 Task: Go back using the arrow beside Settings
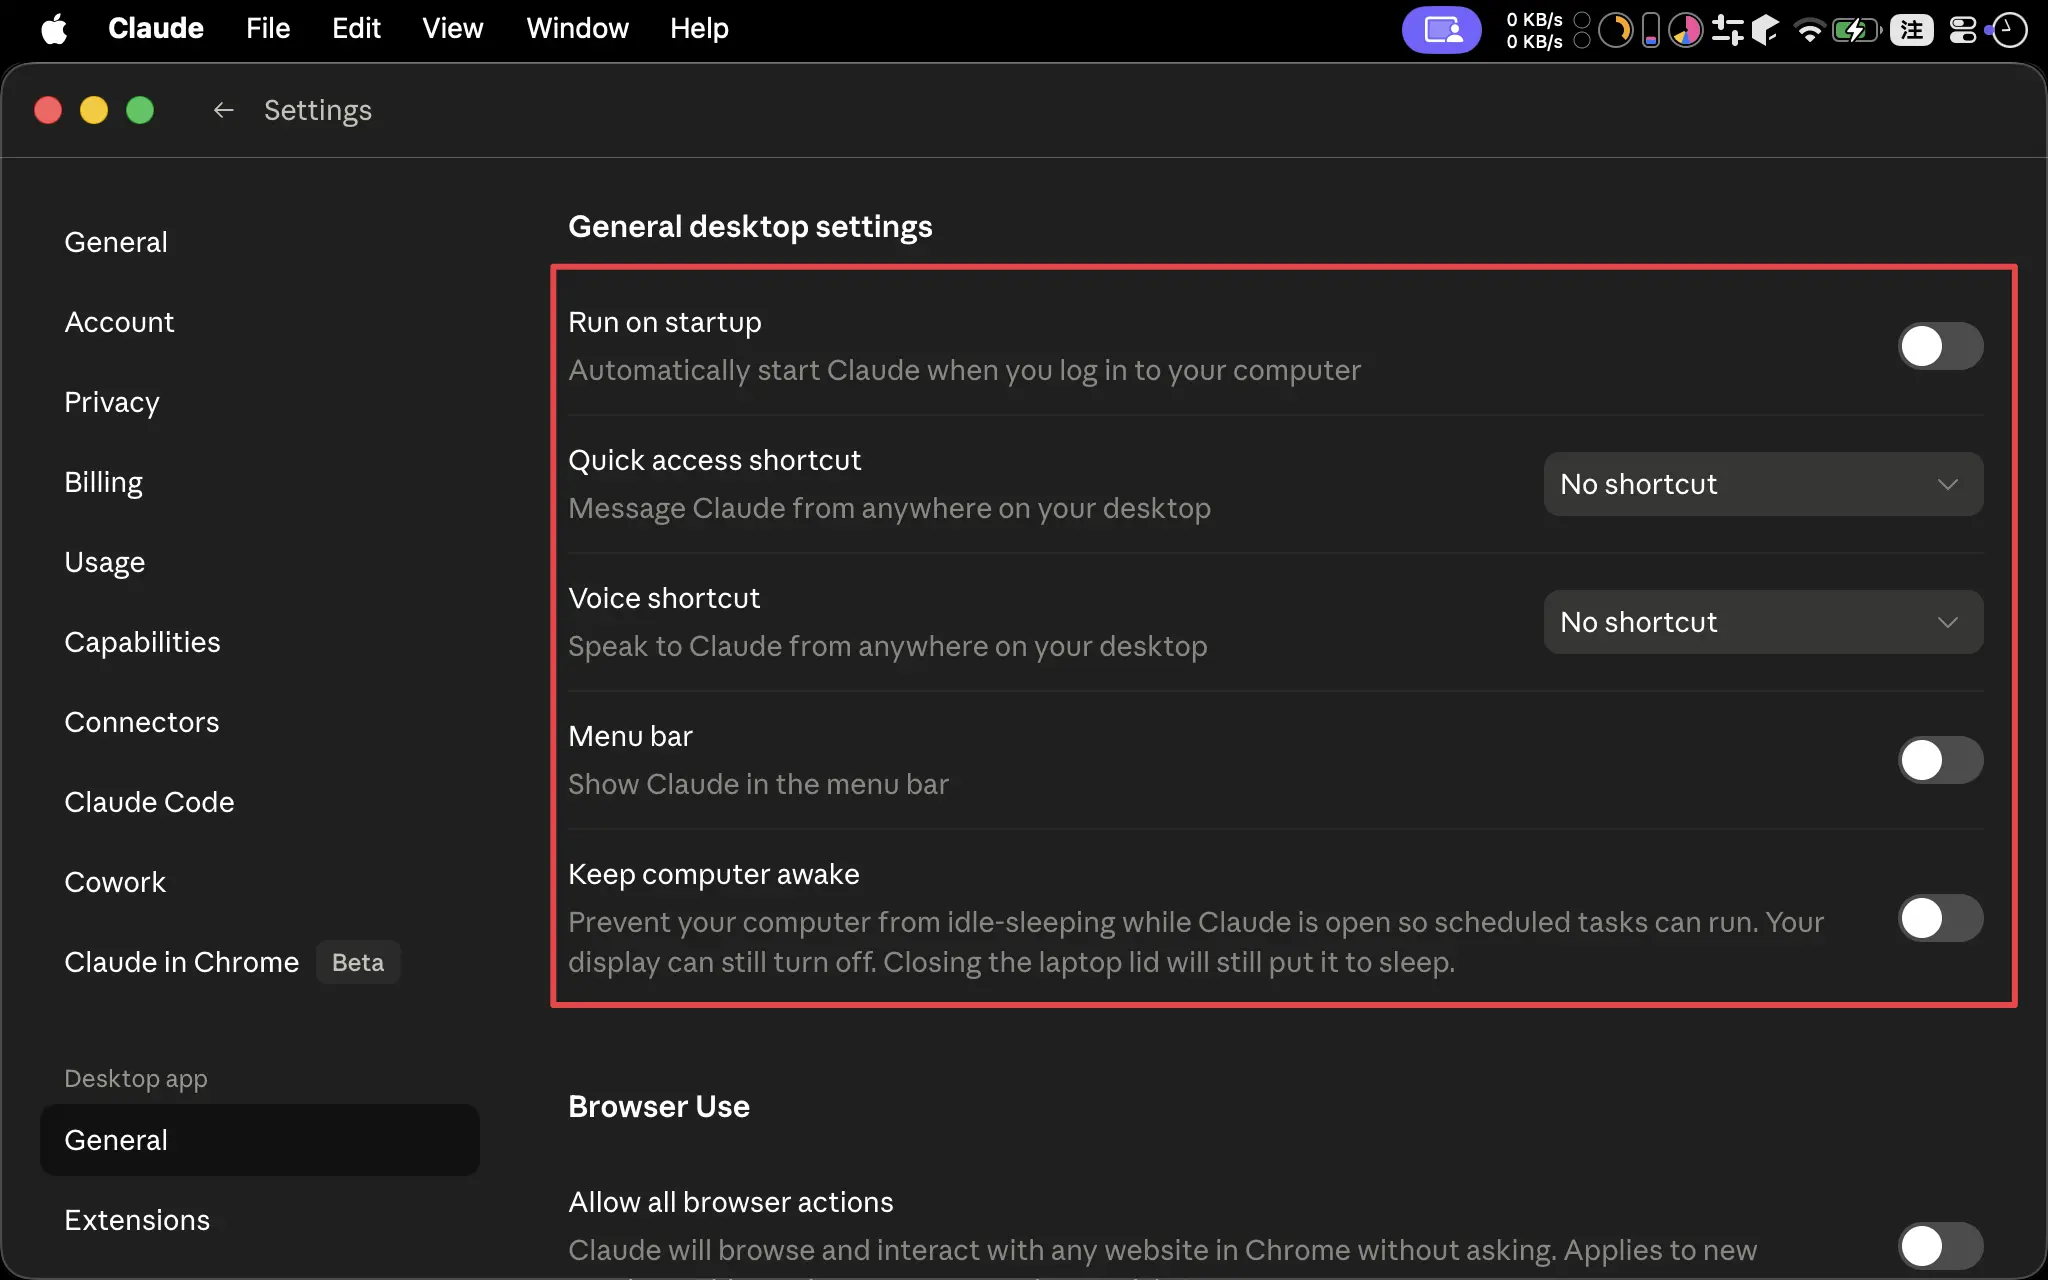(x=223, y=110)
